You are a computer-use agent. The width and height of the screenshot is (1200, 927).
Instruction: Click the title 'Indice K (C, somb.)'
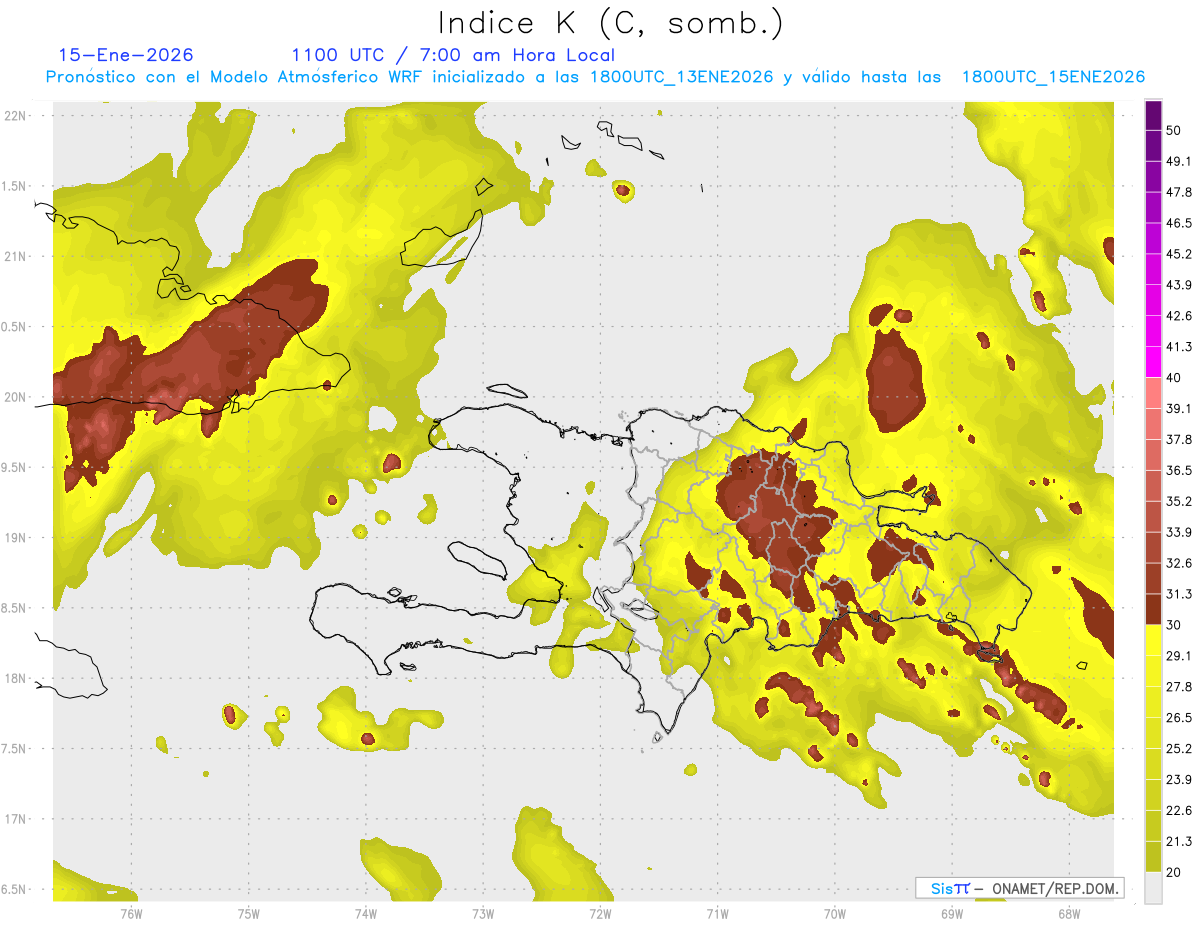pyautogui.click(x=611, y=23)
